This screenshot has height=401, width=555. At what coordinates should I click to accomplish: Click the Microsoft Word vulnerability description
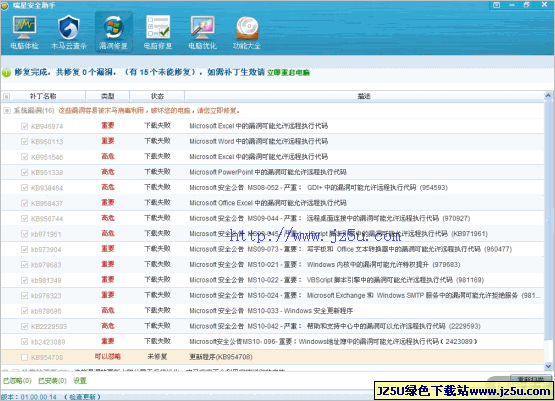[x=259, y=141]
